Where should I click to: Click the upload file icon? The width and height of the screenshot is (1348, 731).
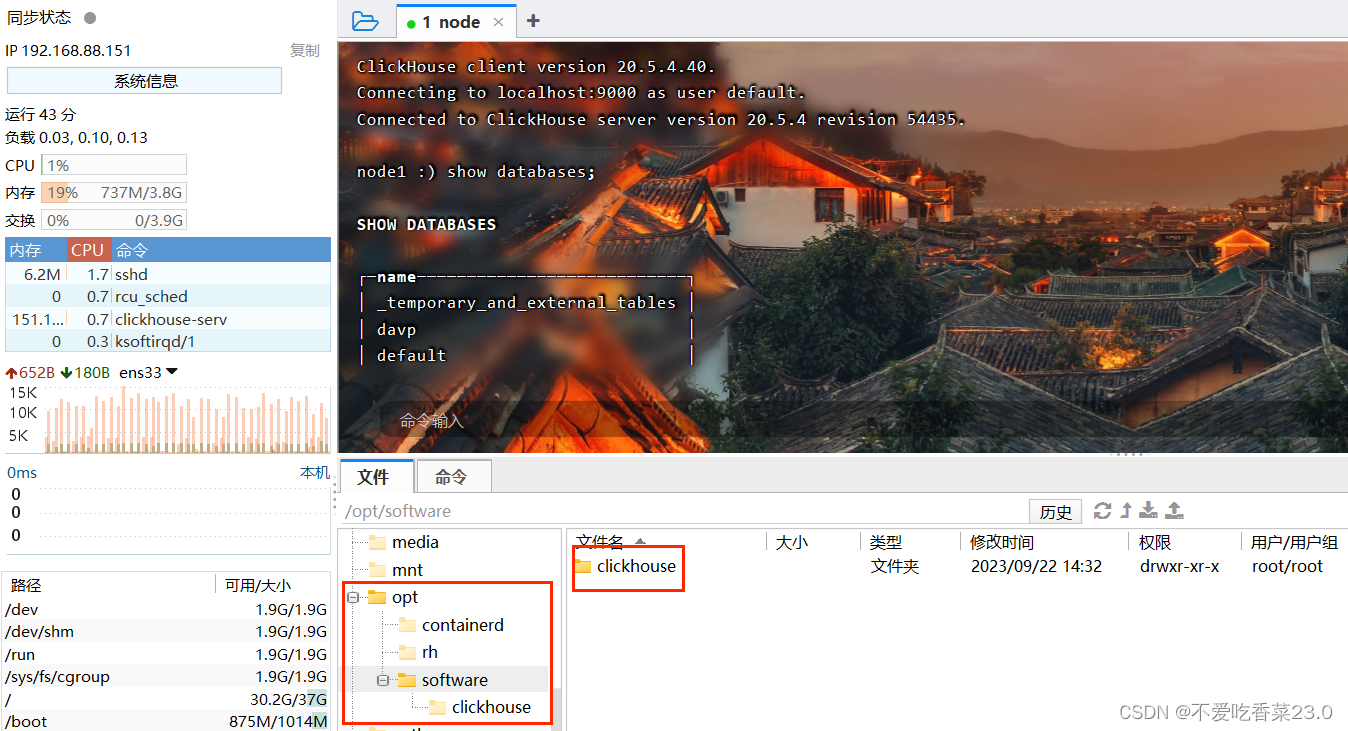pos(1175,511)
